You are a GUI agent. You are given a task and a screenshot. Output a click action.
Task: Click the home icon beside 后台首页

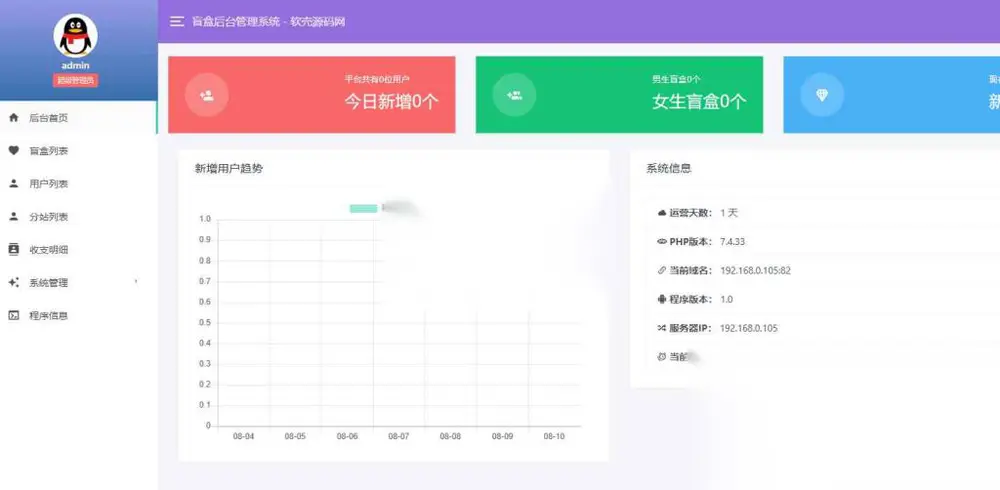pyautogui.click(x=13, y=118)
